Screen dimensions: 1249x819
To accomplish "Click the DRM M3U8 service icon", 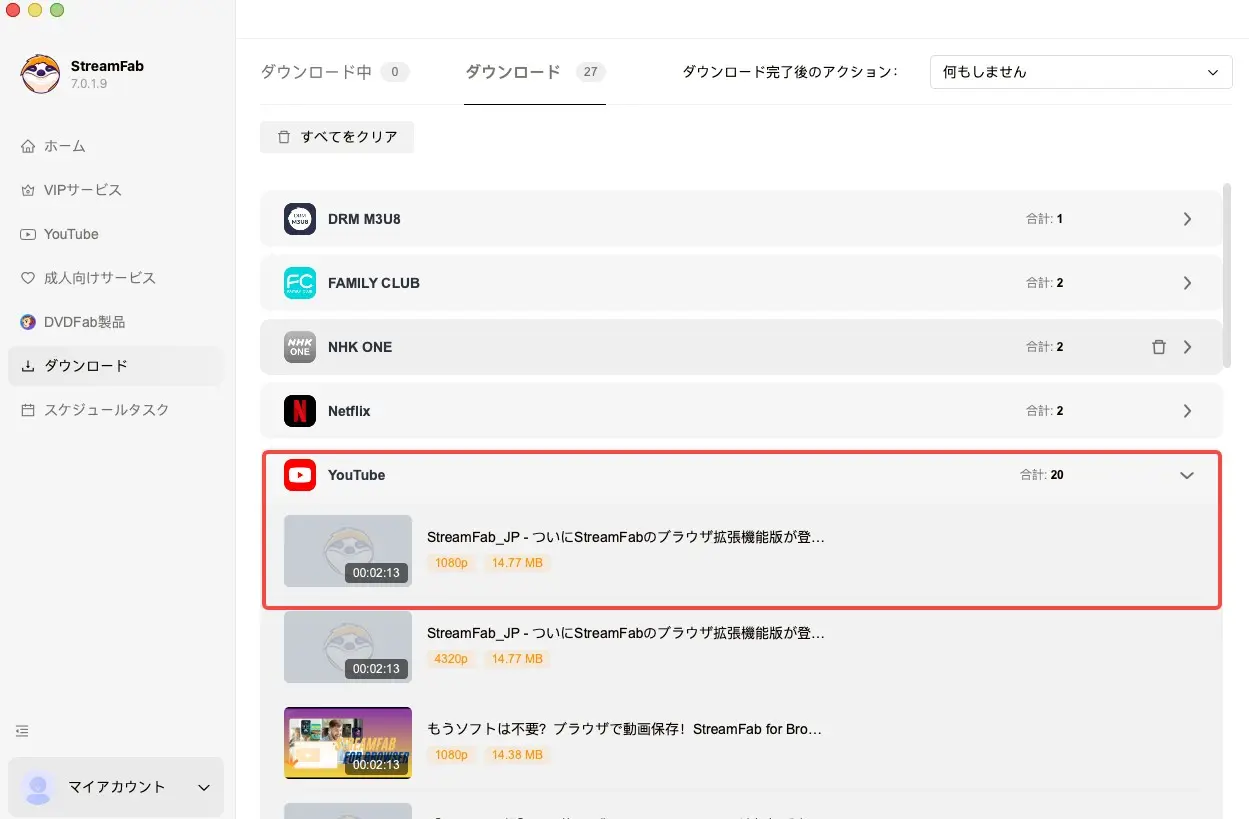I will 300,219.
